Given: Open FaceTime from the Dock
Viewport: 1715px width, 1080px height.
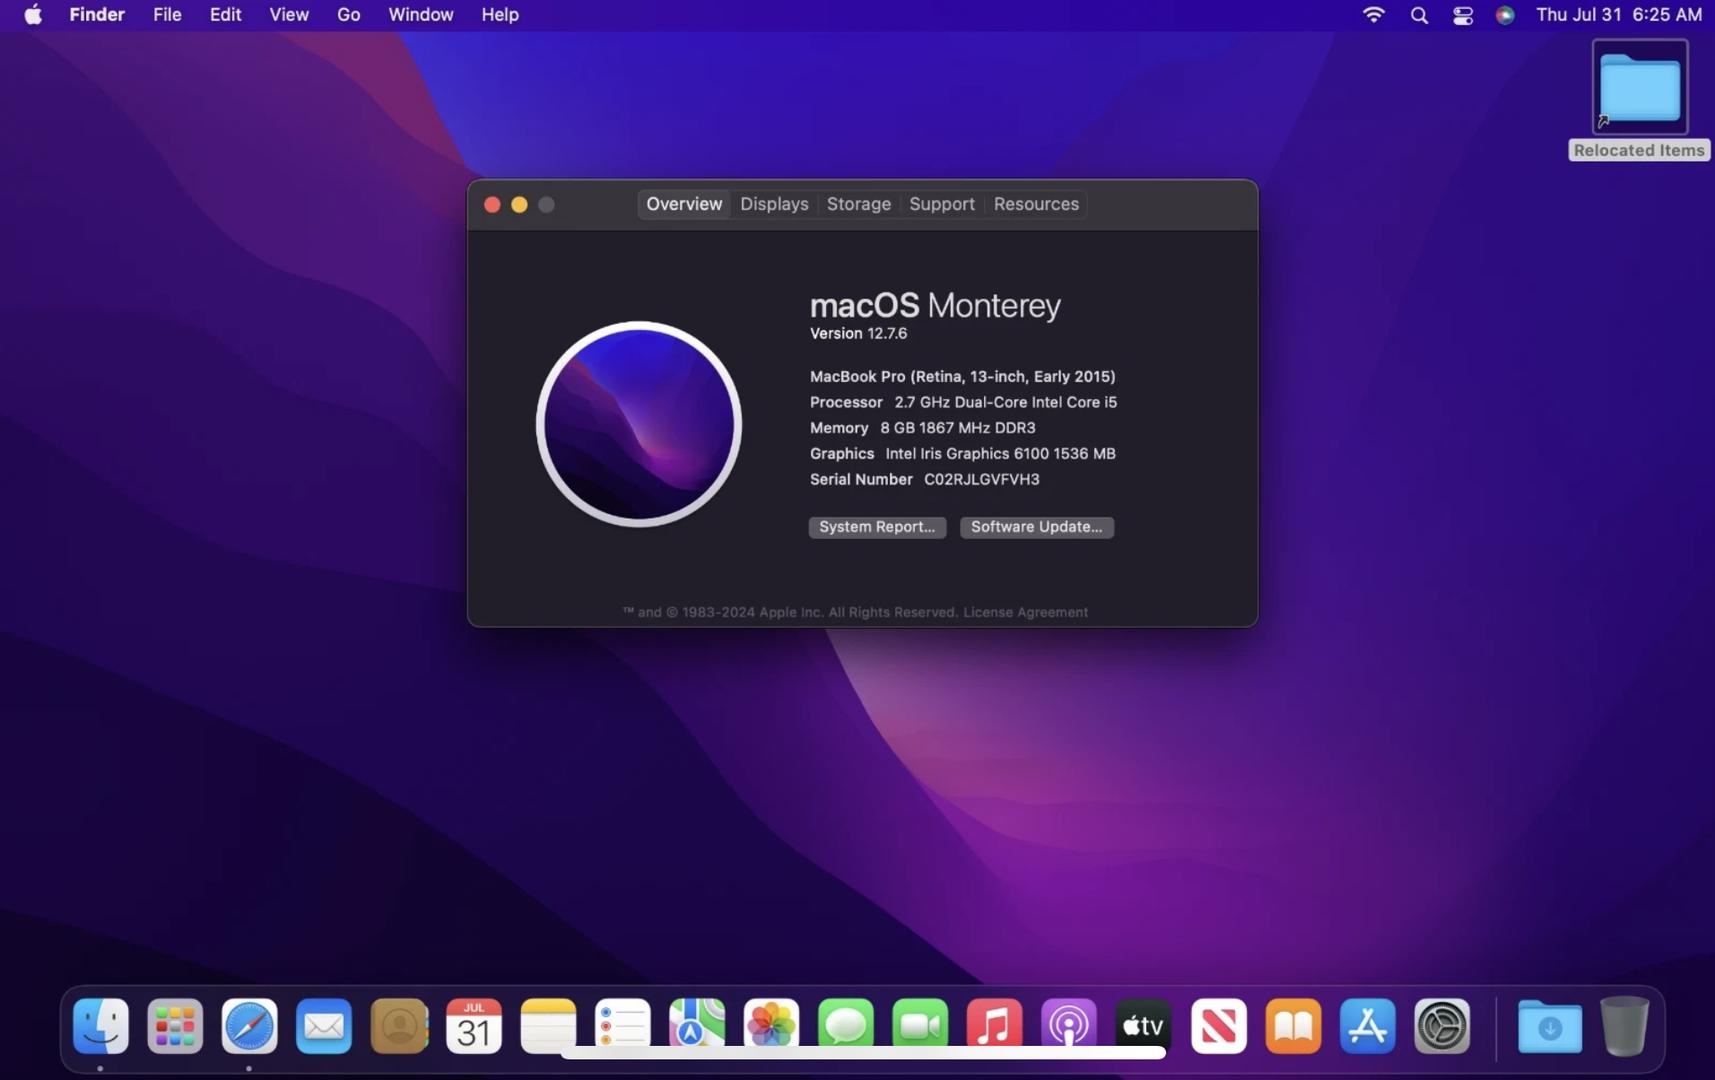Looking at the screenshot, I should click(x=920, y=1026).
